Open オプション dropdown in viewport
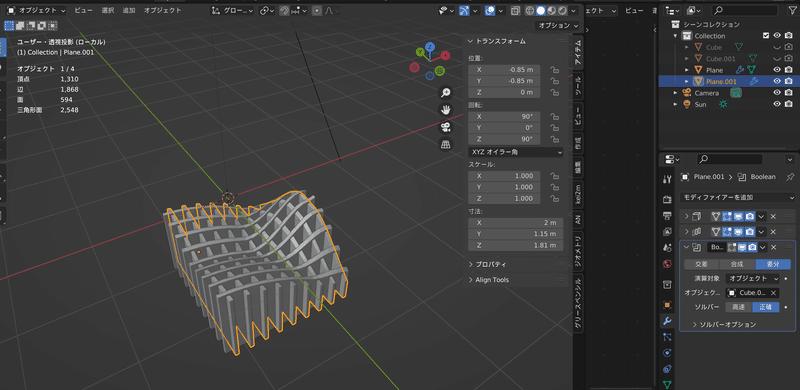 click(x=557, y=26)
